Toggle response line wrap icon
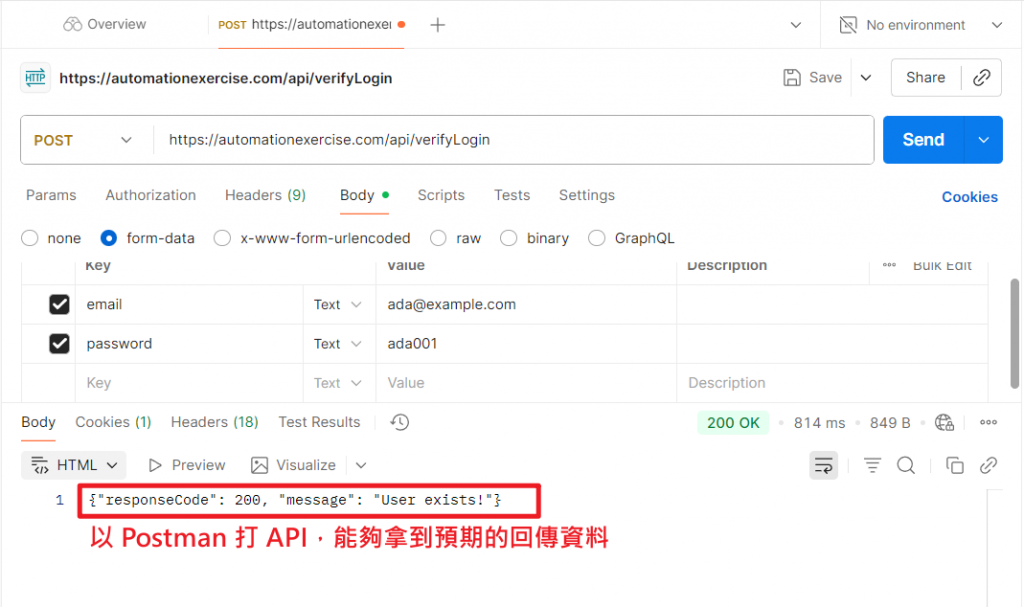Image resolution: width=1024 pixels, height=607 pixels. coord(824,465)
